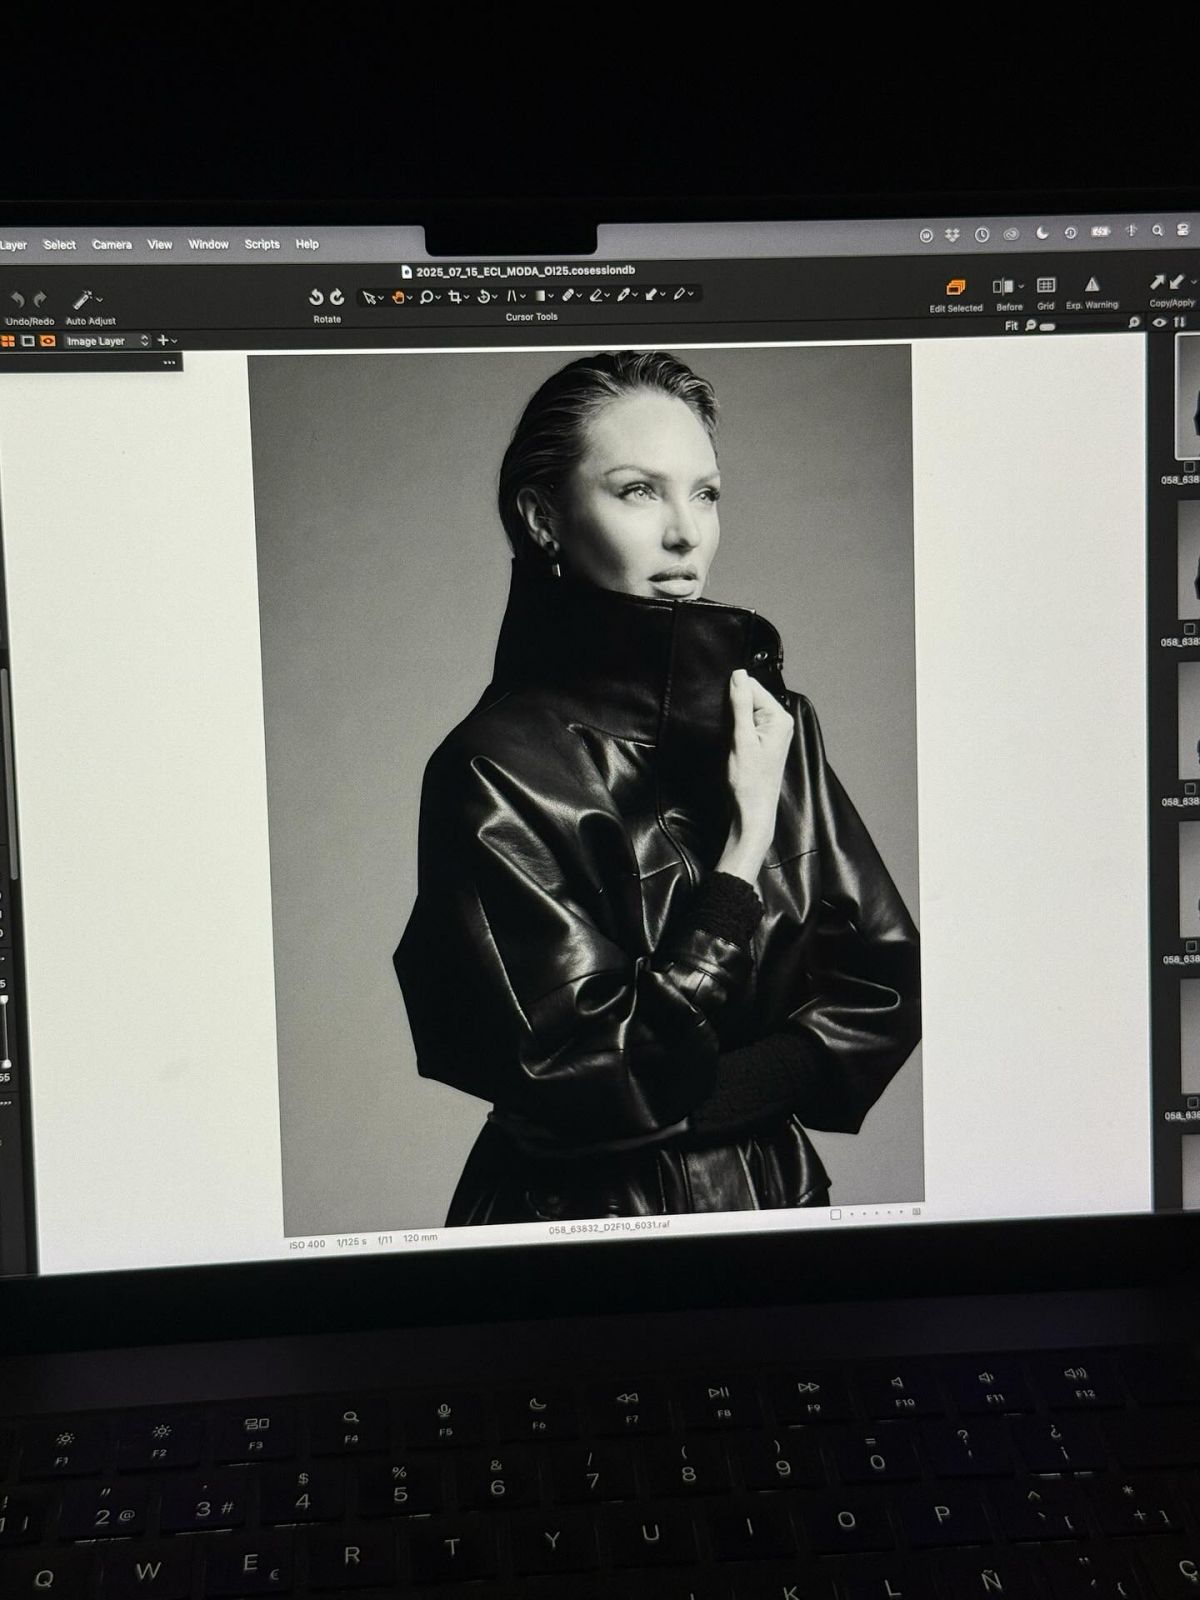Activate the Edit Selected icon
Image resolution: width=1200 pixels, height=1600 pixels.
[x=955, y=288]
